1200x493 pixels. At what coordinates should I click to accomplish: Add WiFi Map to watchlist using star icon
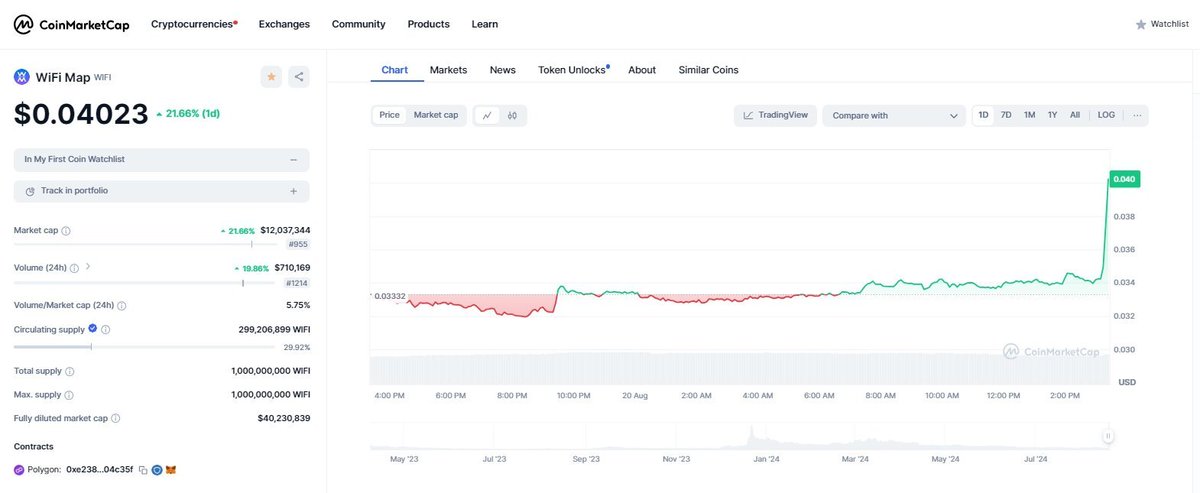(271, 77)
